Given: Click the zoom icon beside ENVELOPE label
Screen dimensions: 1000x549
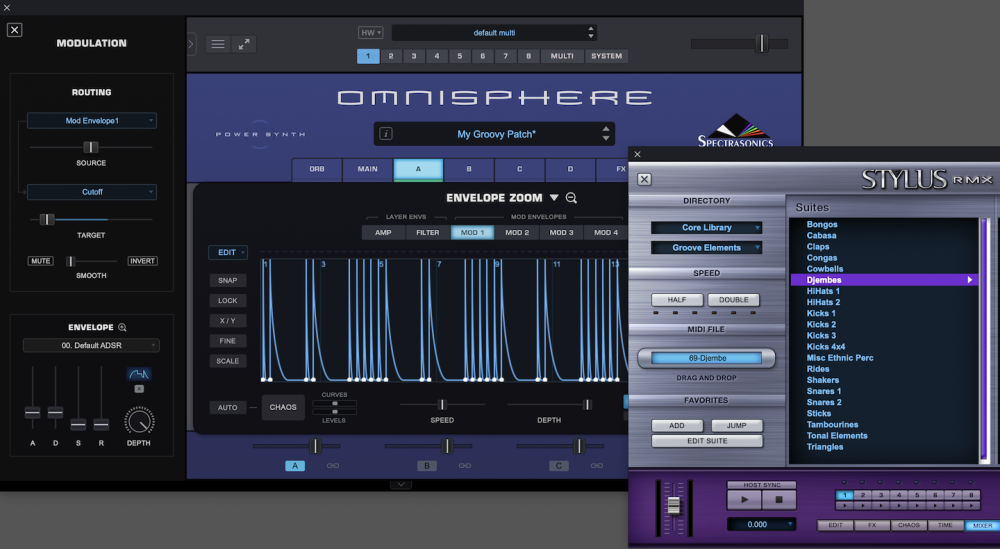Looking at the screenshot, I should [x=122, y=328].
